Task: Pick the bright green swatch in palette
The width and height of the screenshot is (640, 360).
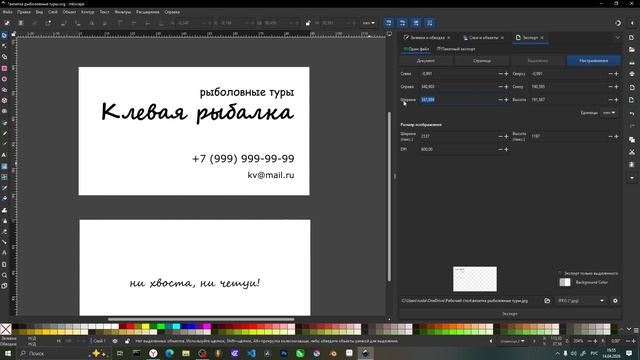Action: tap(160, 327)
